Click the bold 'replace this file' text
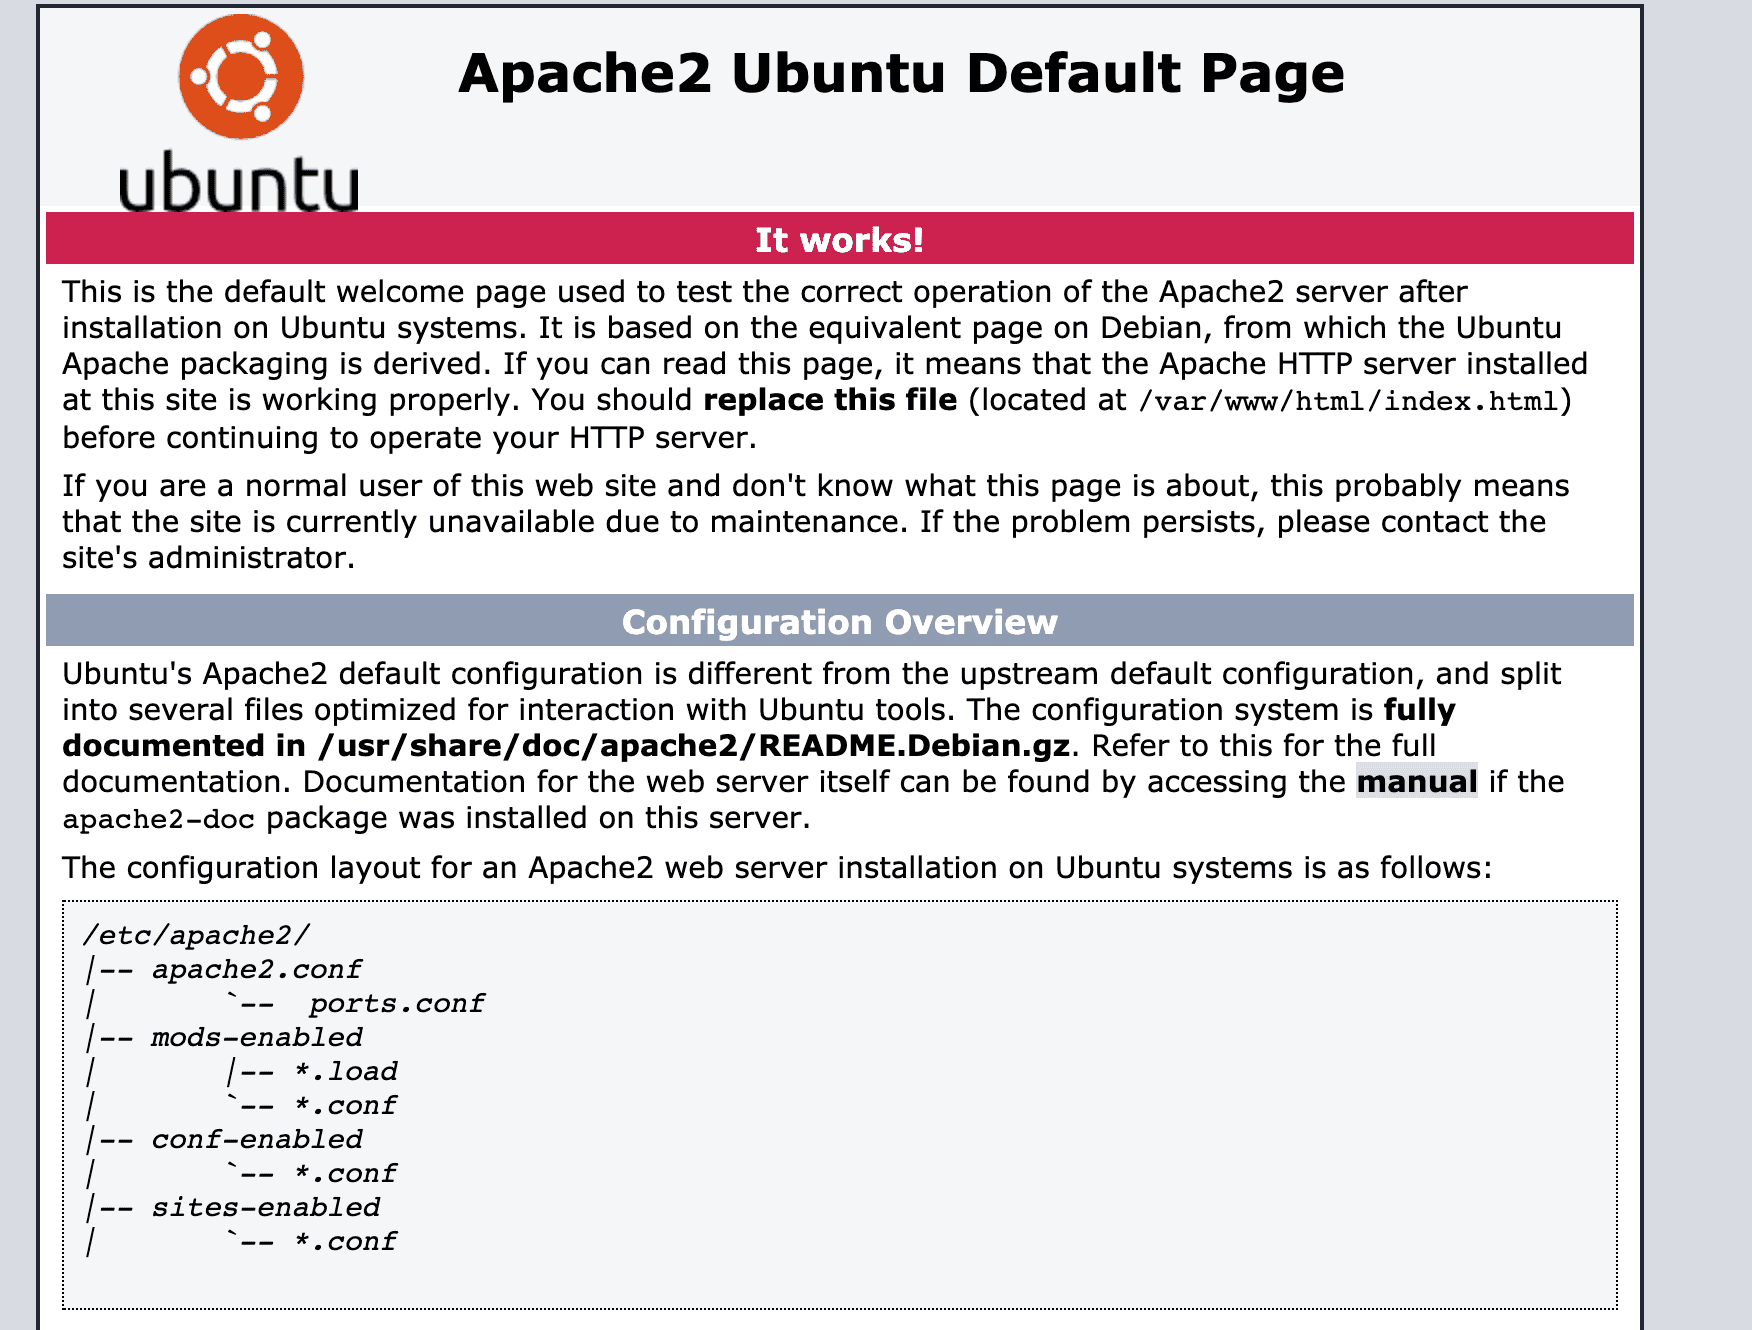The height and width of the screenshot is (1330, 1752). click(x=830, y=400)
